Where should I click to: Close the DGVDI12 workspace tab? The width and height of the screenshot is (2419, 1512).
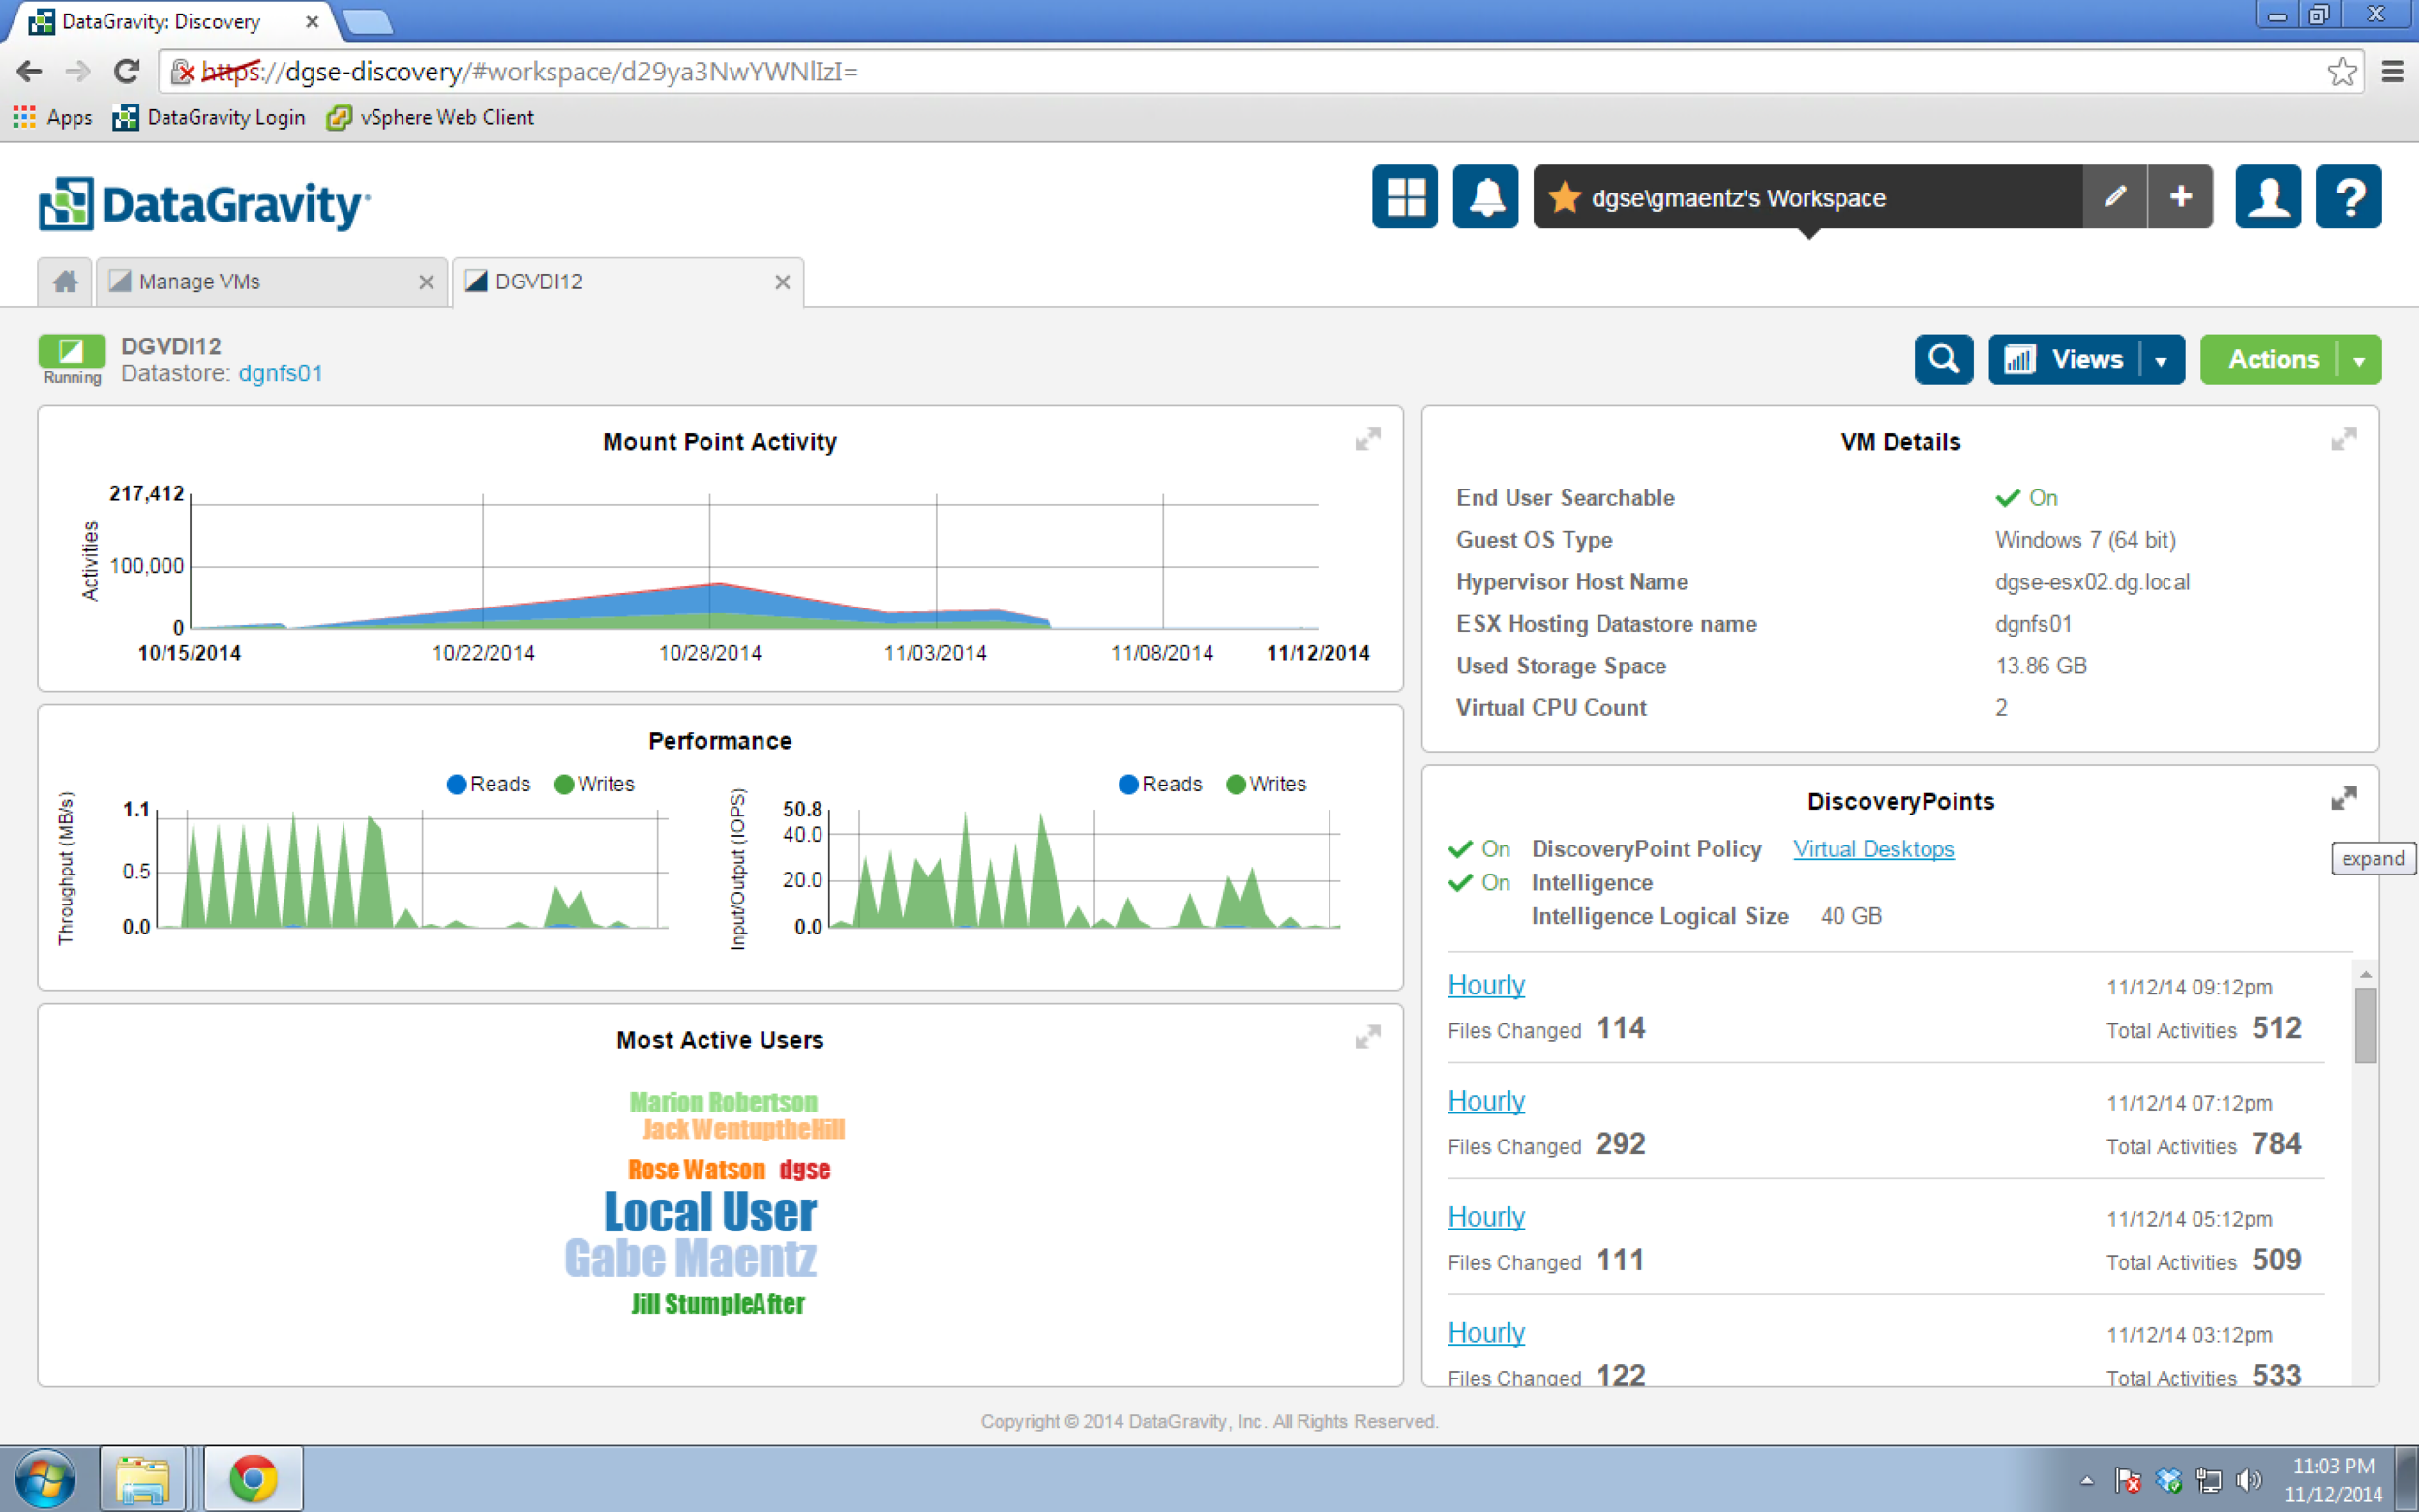(x=782, y=282)
